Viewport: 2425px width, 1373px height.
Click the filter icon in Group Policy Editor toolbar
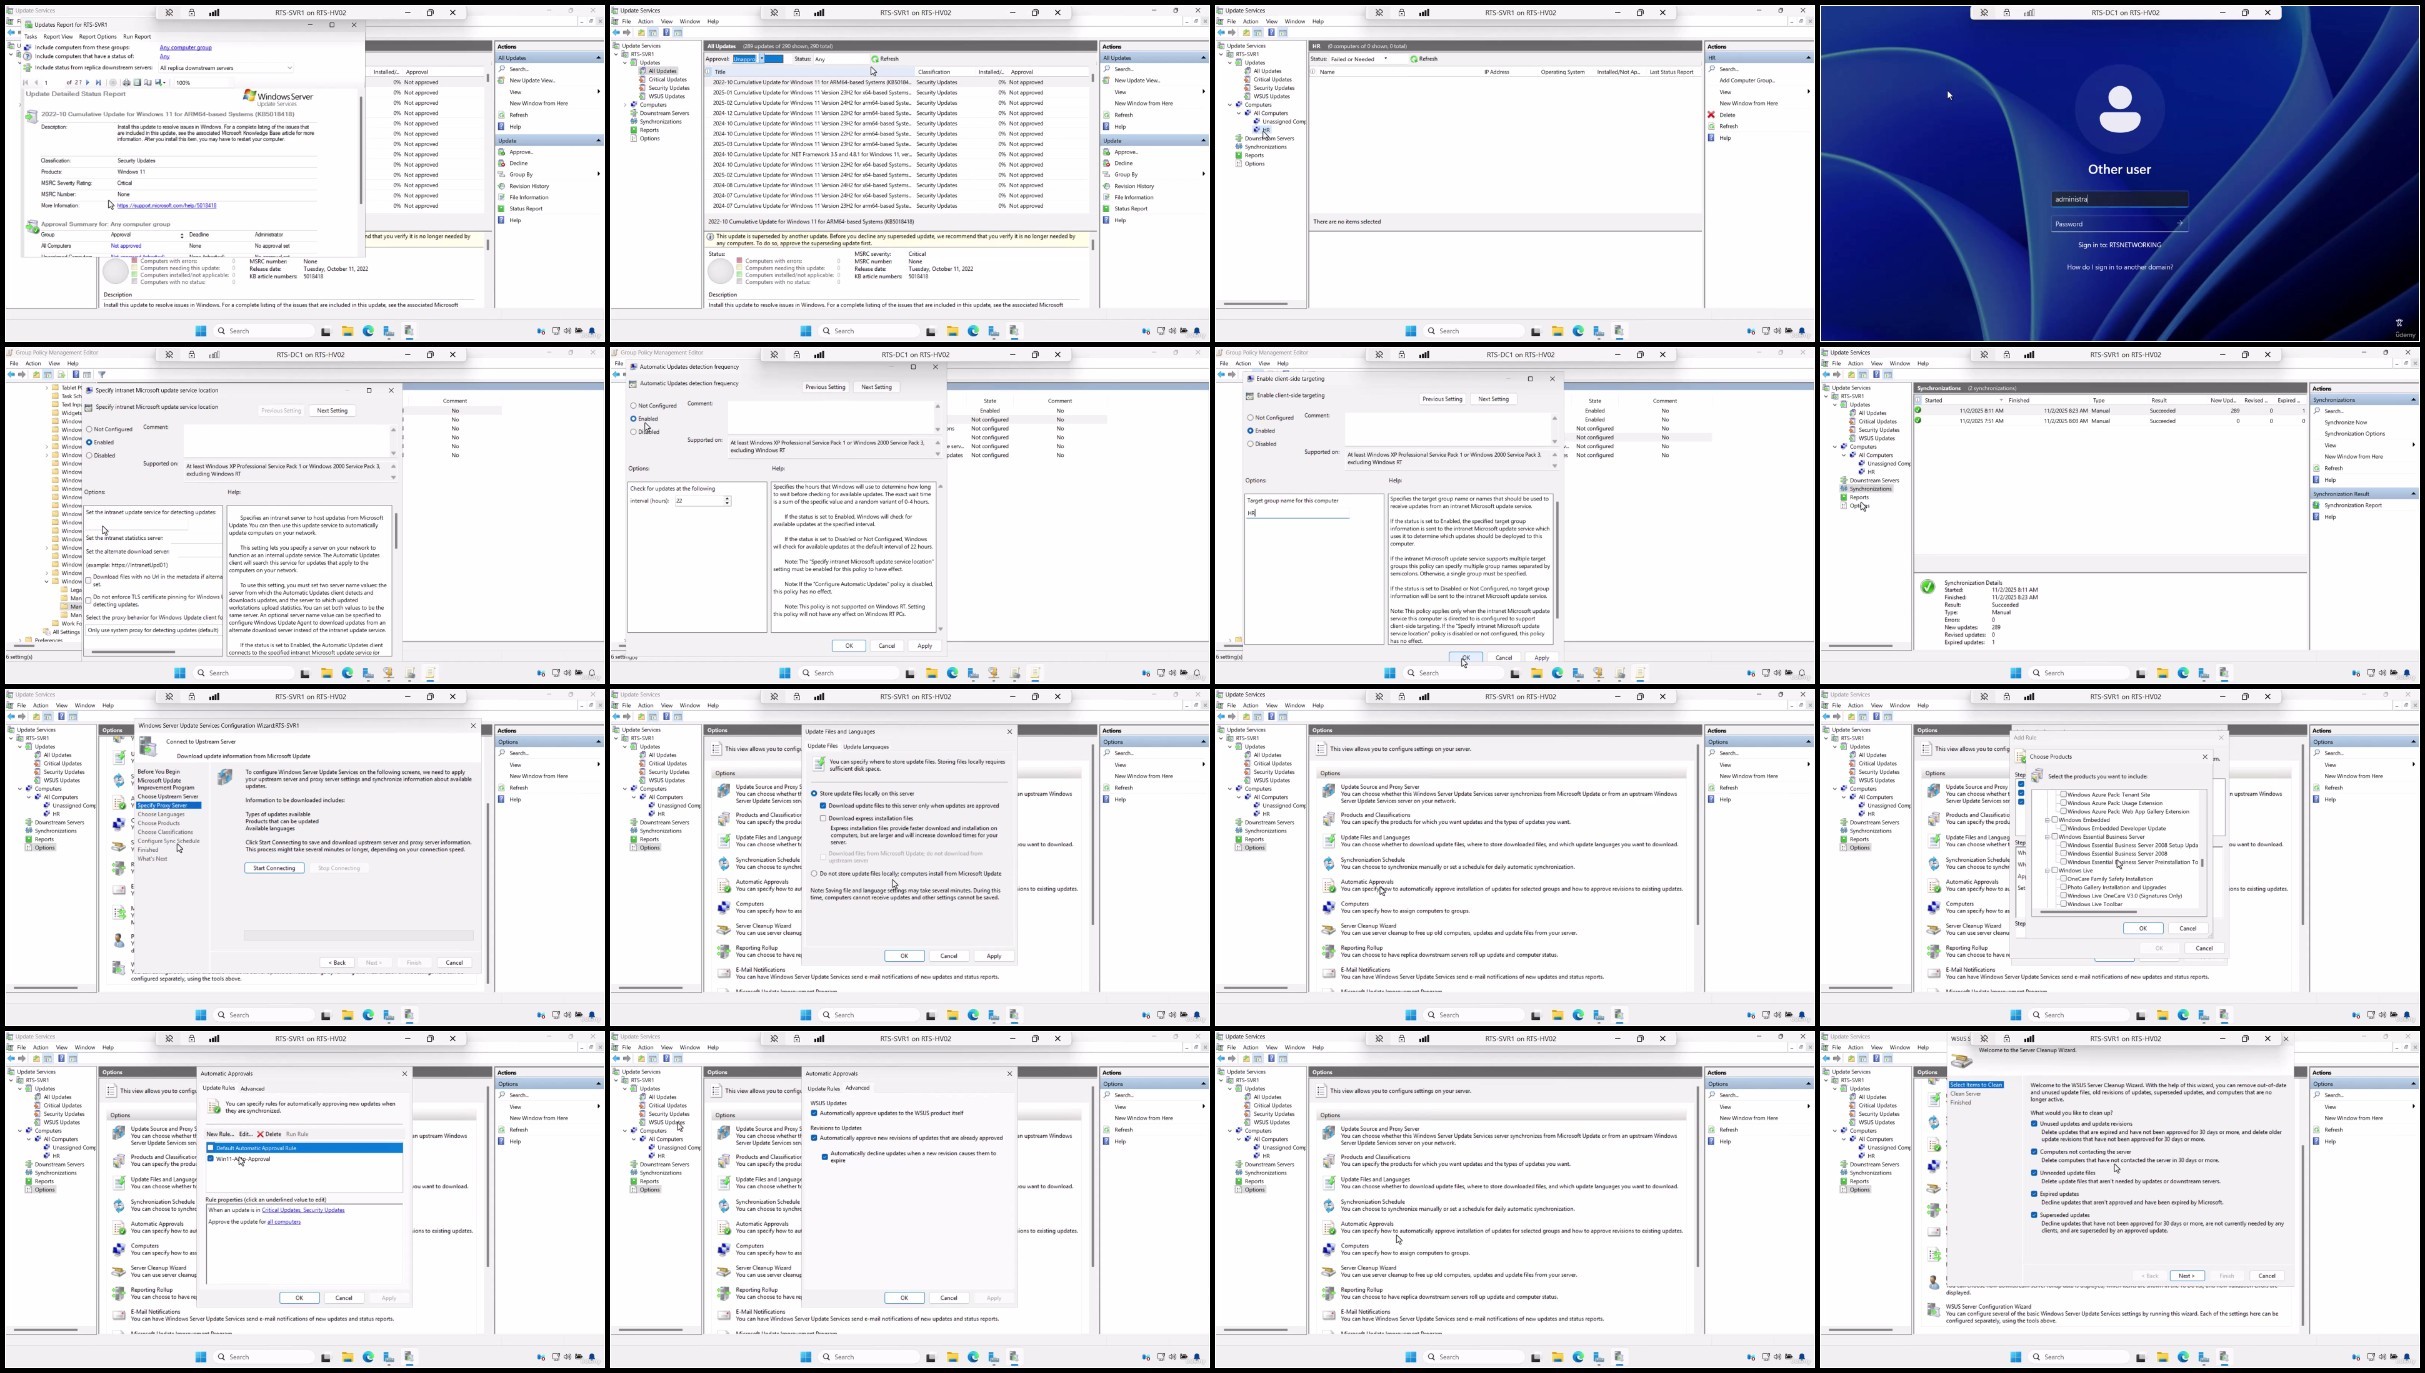102,375
